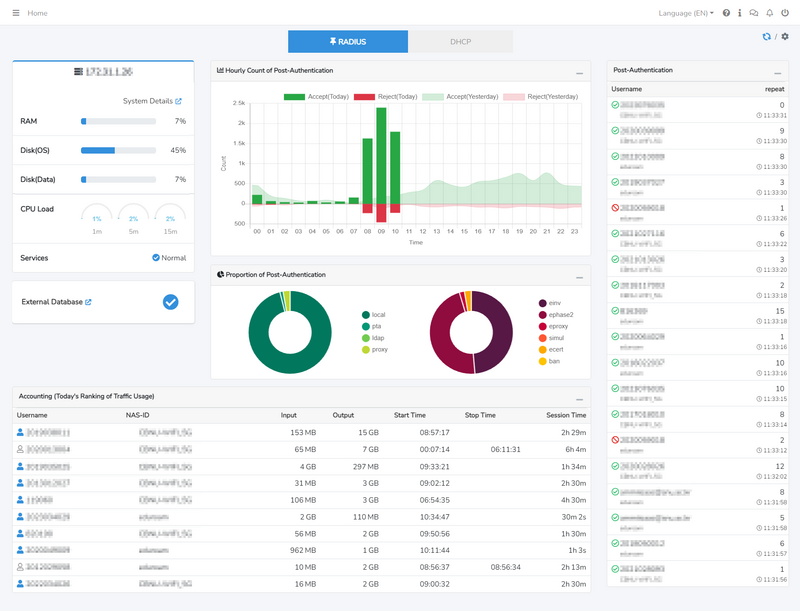This screenshot has width=800, height=611.
Task: Click the power logout icon
Action: pyautogui.click(x=785, y=13)
